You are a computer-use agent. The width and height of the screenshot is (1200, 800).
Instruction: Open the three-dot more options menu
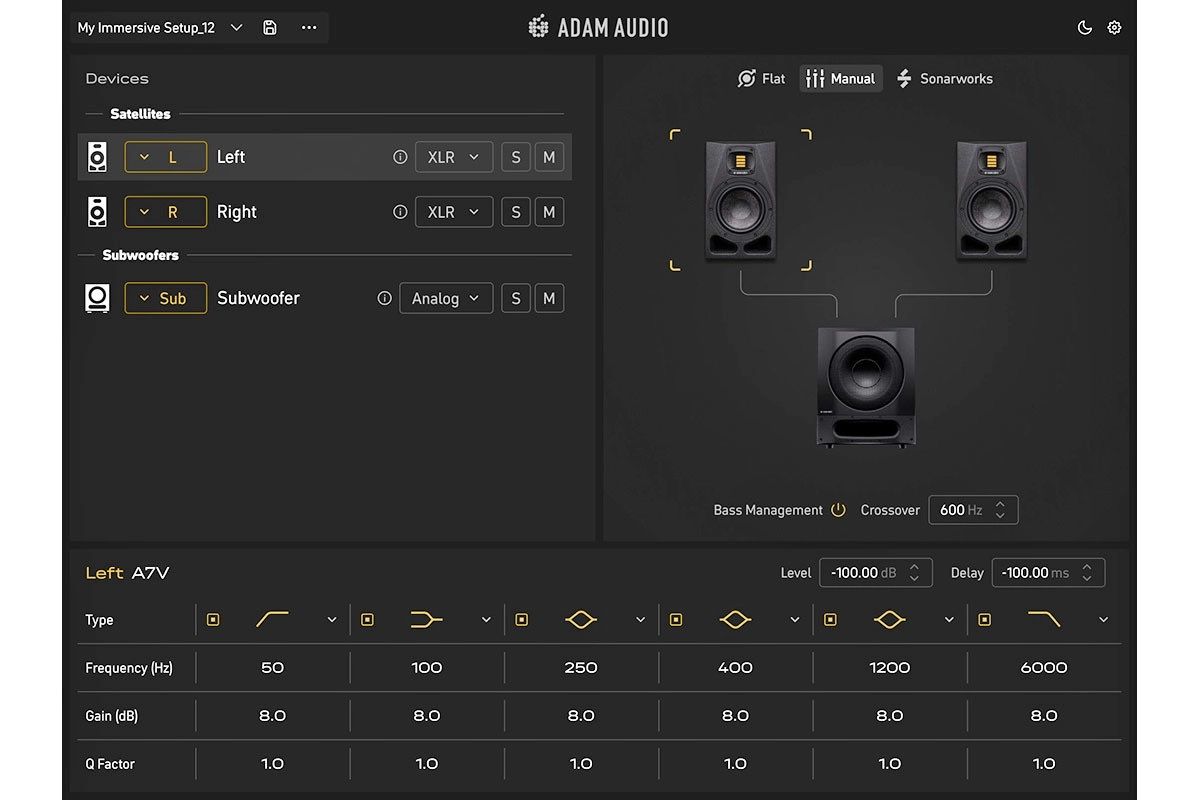[x=309, y=28]
